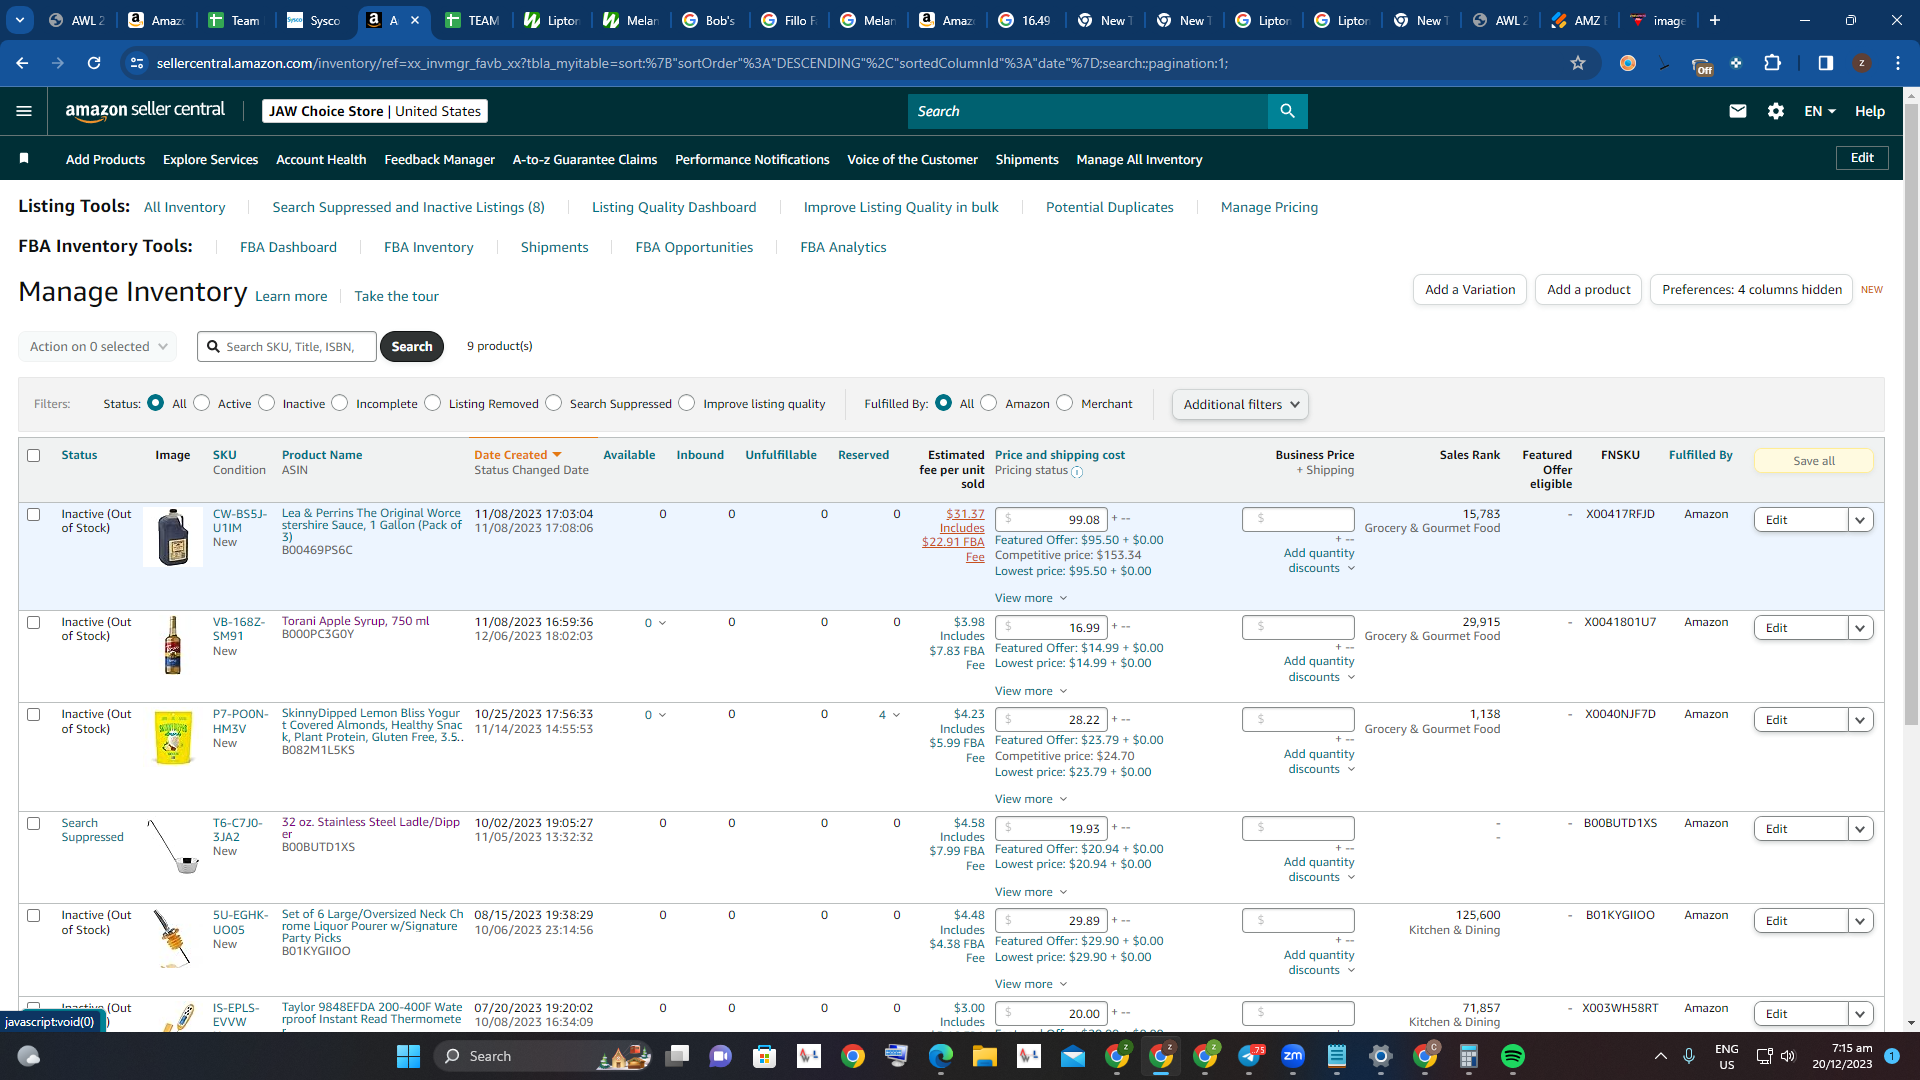Screen dimensions: 1920x1080
Task: Reload the page with the refresh icon
Action: click(x=94, y=63)
